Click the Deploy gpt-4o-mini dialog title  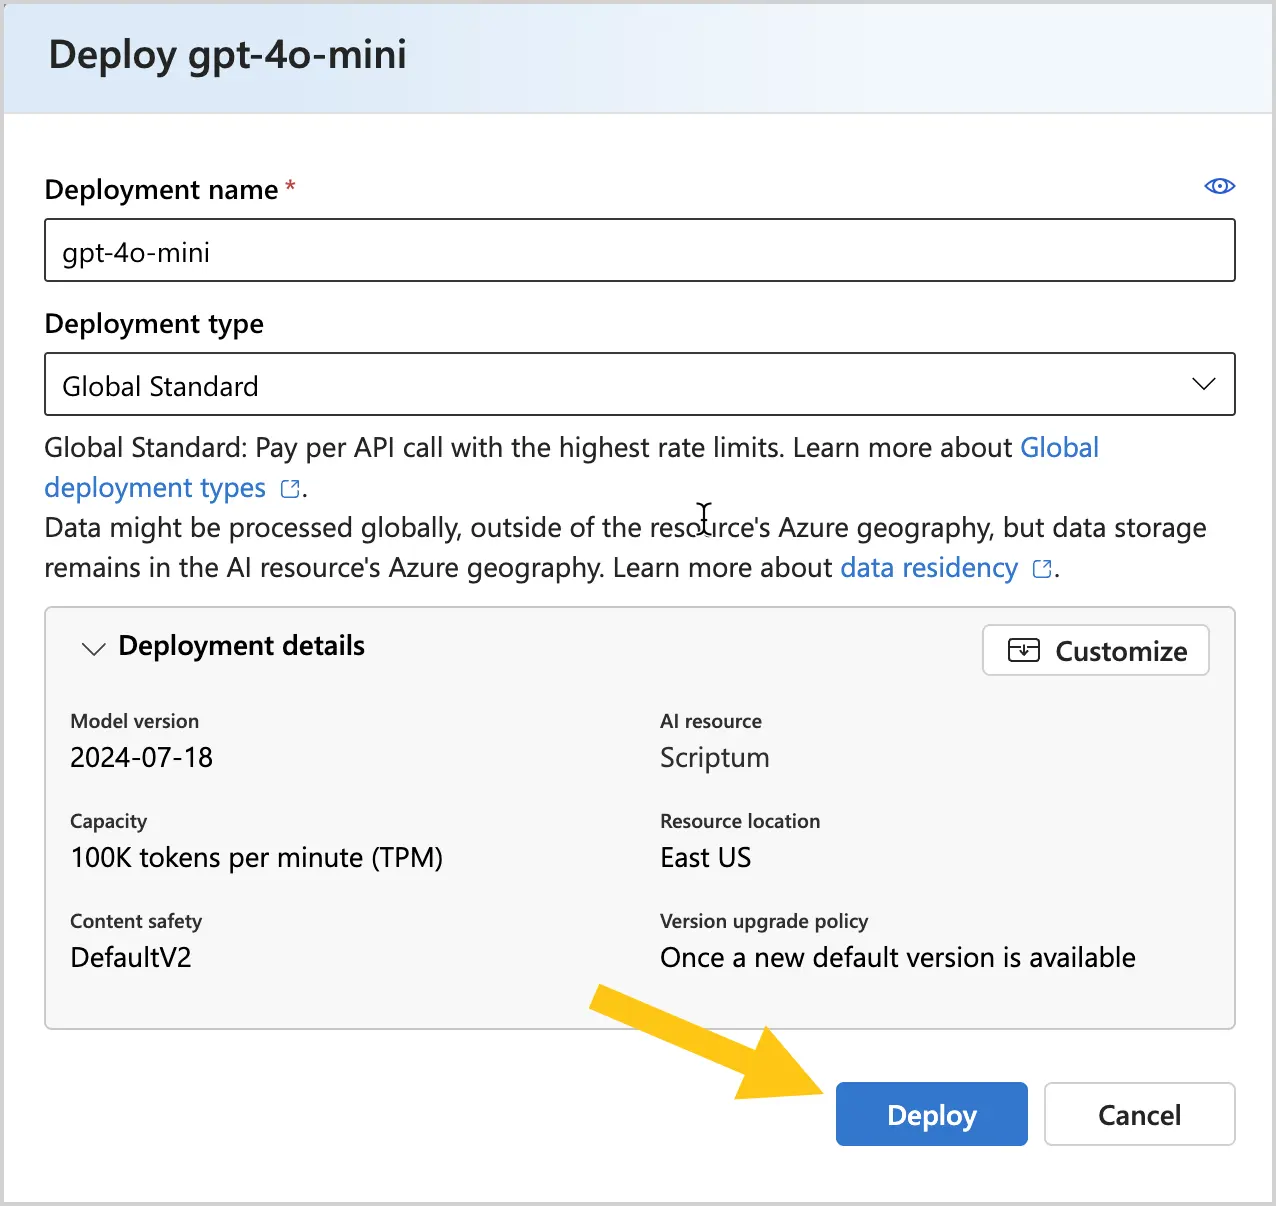pos(227,55)
